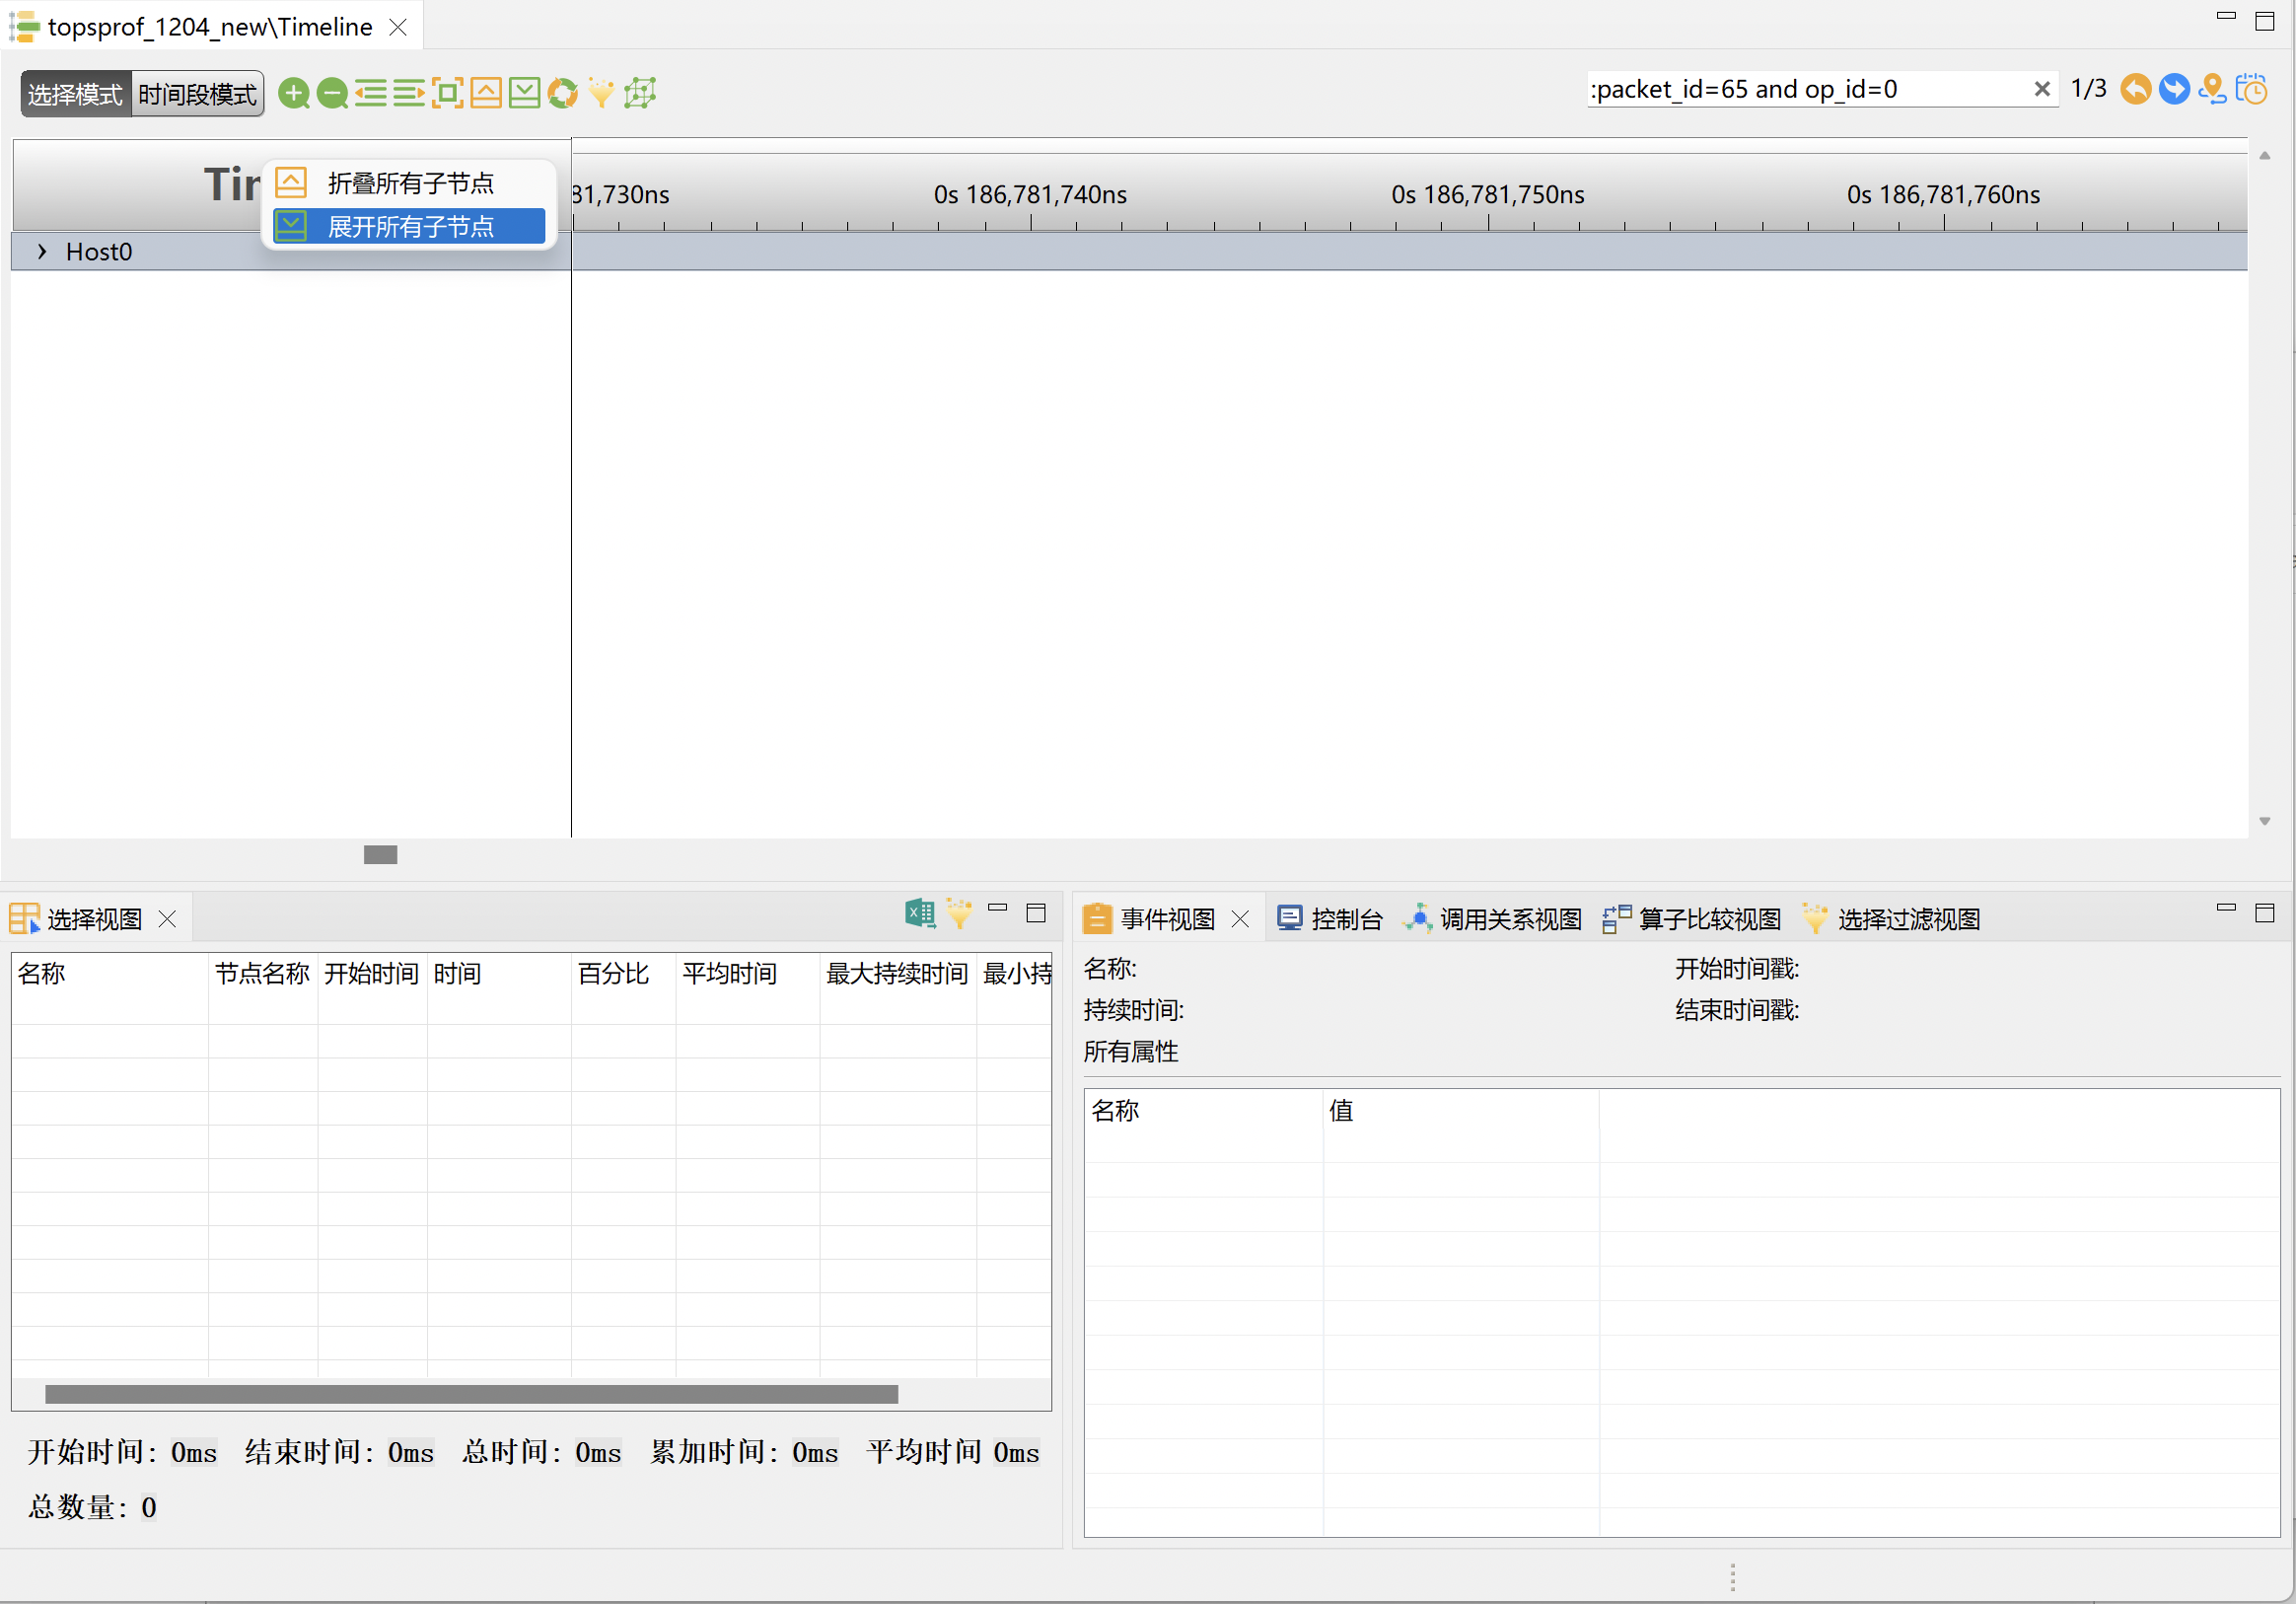Click the circular refresh arrows icon

pos(563,93)
